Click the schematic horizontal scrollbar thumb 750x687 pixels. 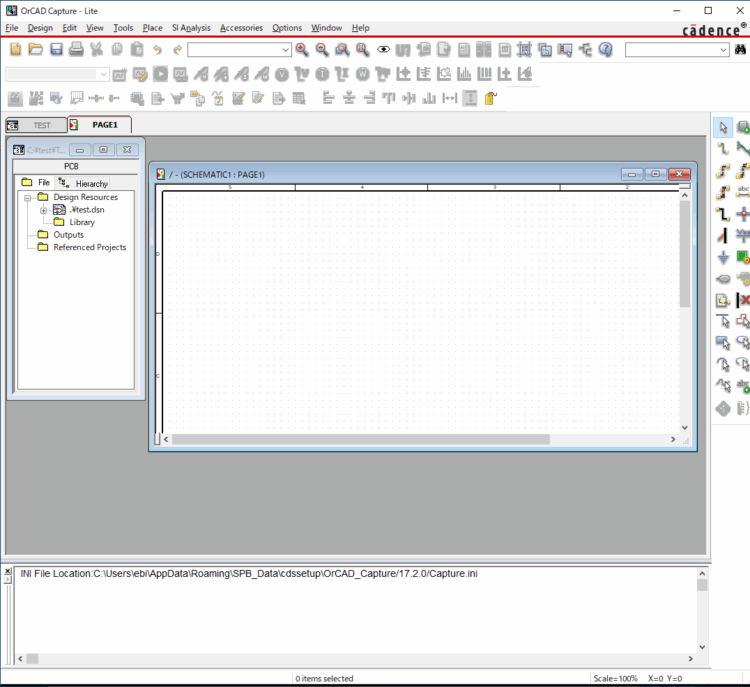pyautogui.click(x=361, y=439)
